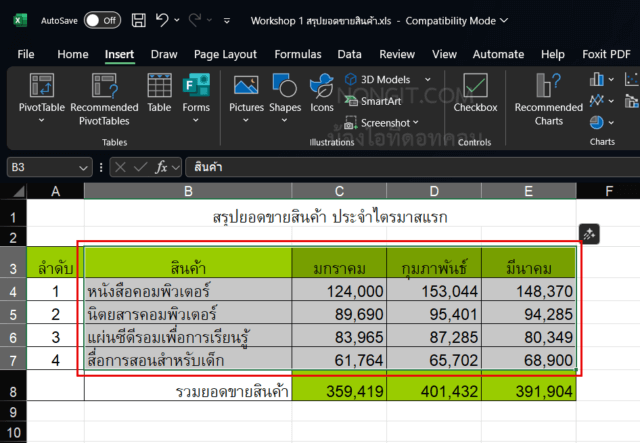The width and height of the screenshot is (640, 443).
Task: Insert a Scatter chart icon
Action: [x=631, y=79]
